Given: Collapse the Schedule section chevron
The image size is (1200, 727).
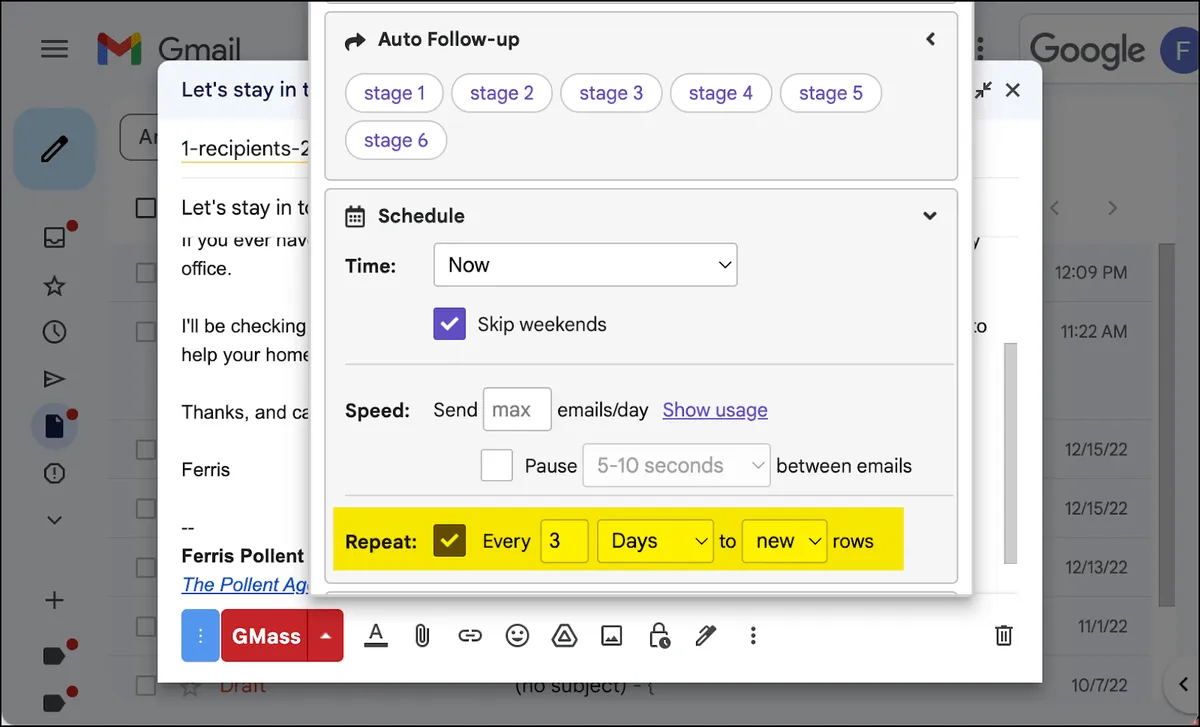Looking at the screenshot, I should [x=930, y=216].
